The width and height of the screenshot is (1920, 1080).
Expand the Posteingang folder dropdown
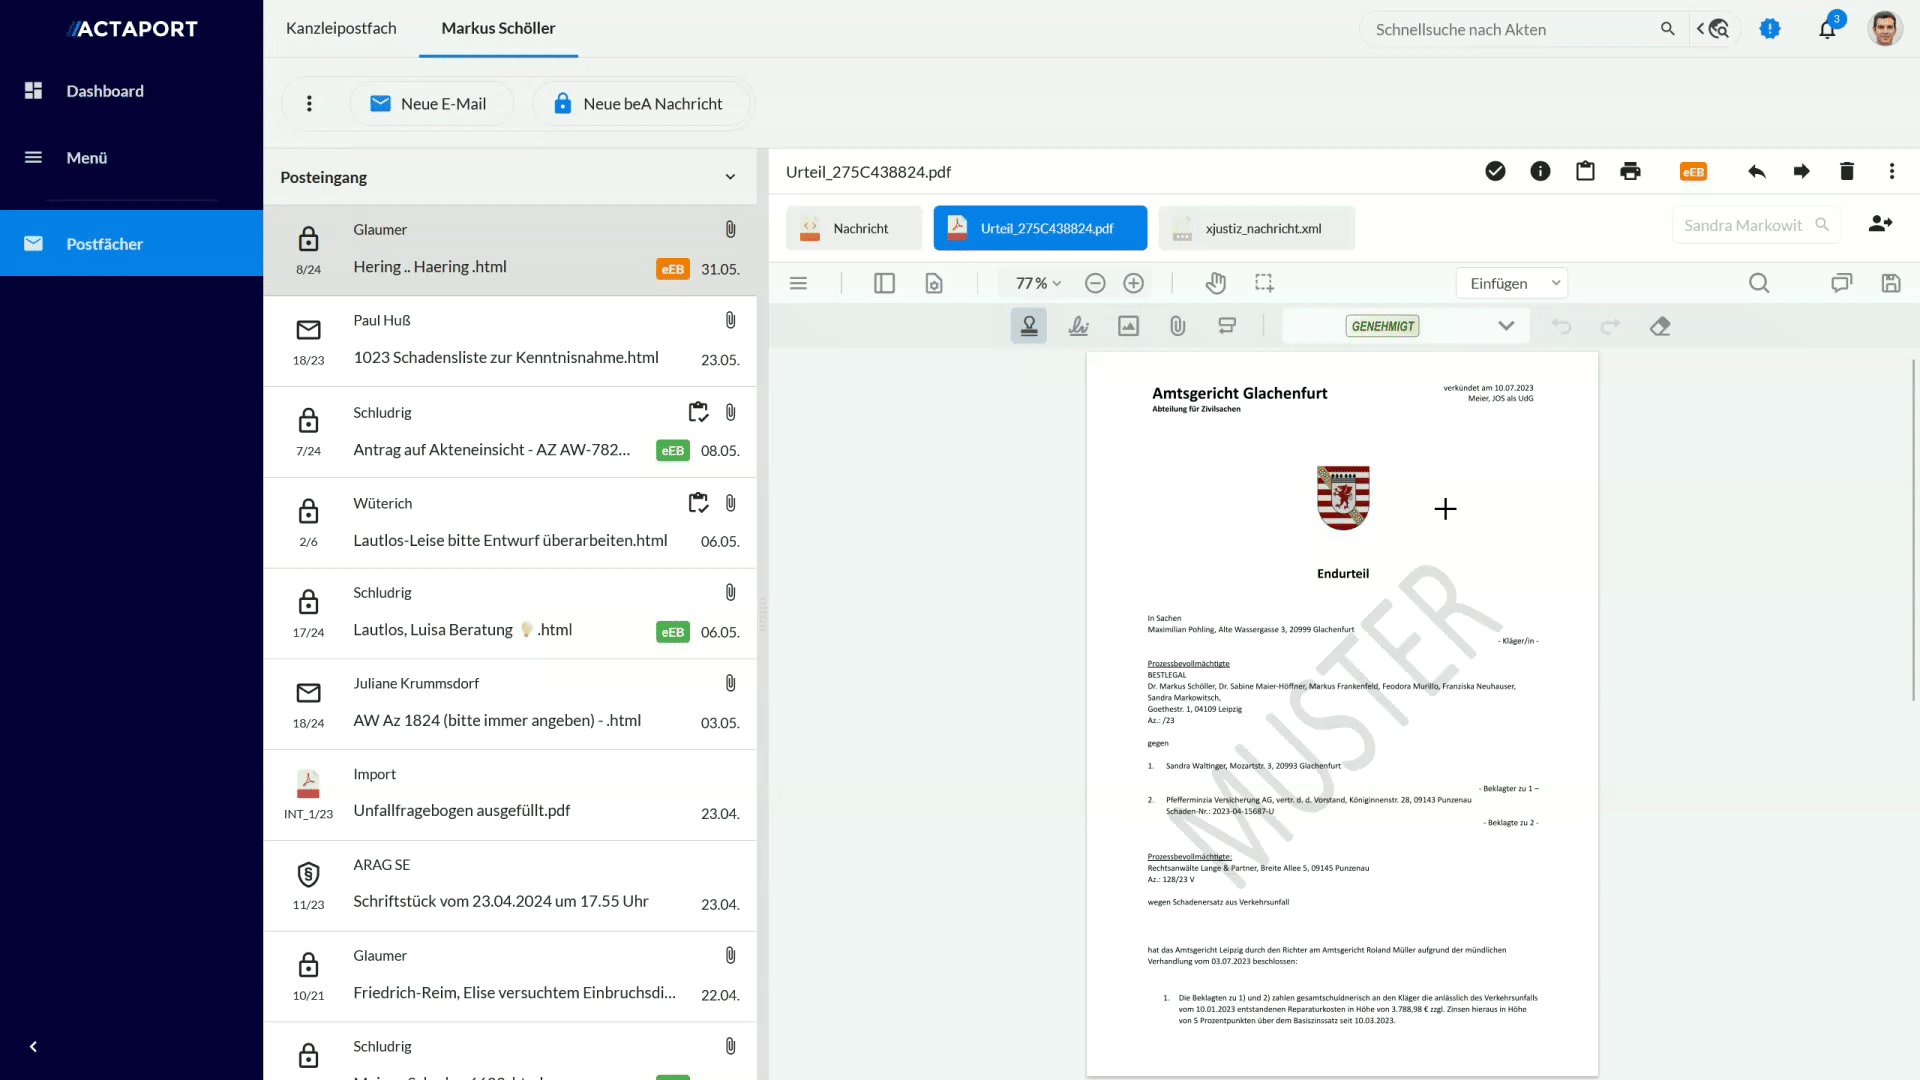point(730,177)
